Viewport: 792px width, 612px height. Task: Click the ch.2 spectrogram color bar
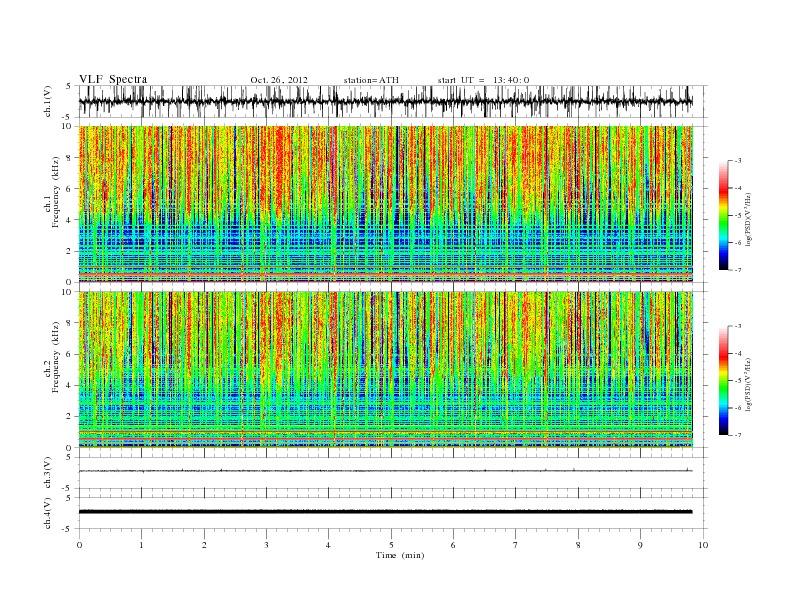723,380
